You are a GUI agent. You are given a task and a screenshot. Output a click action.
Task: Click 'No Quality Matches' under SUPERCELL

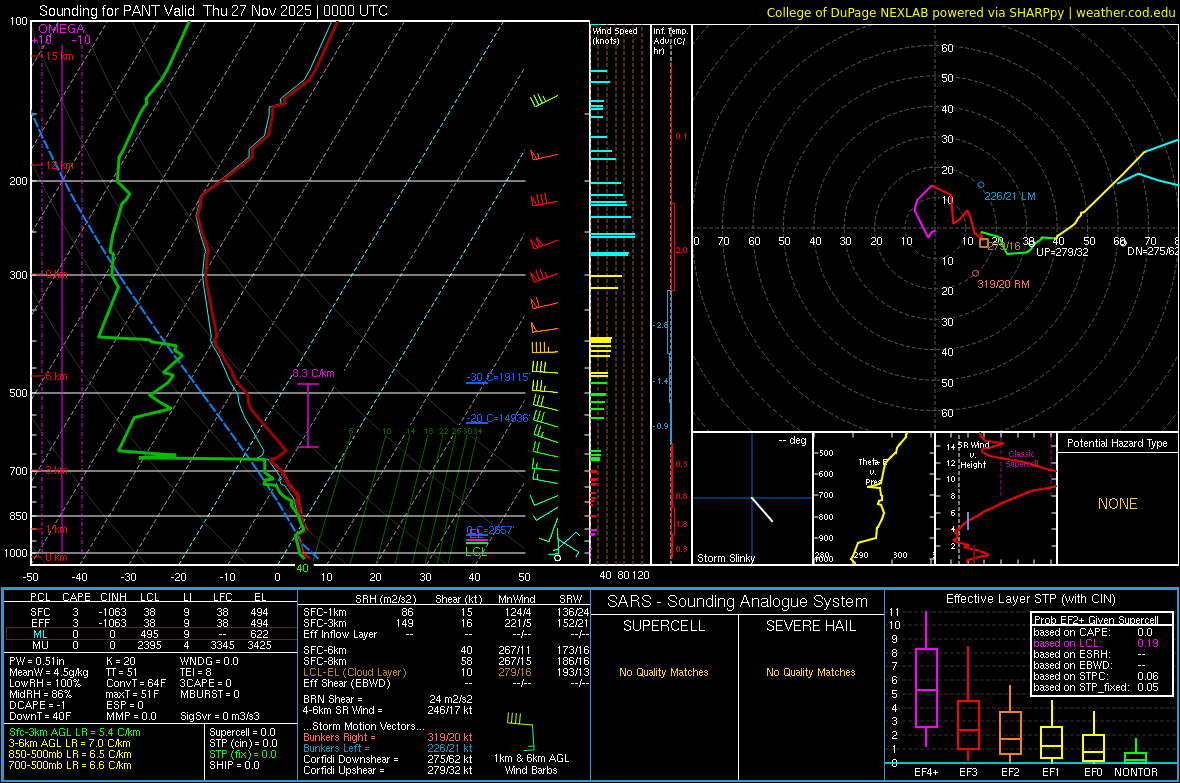click(x=664, y=672)
